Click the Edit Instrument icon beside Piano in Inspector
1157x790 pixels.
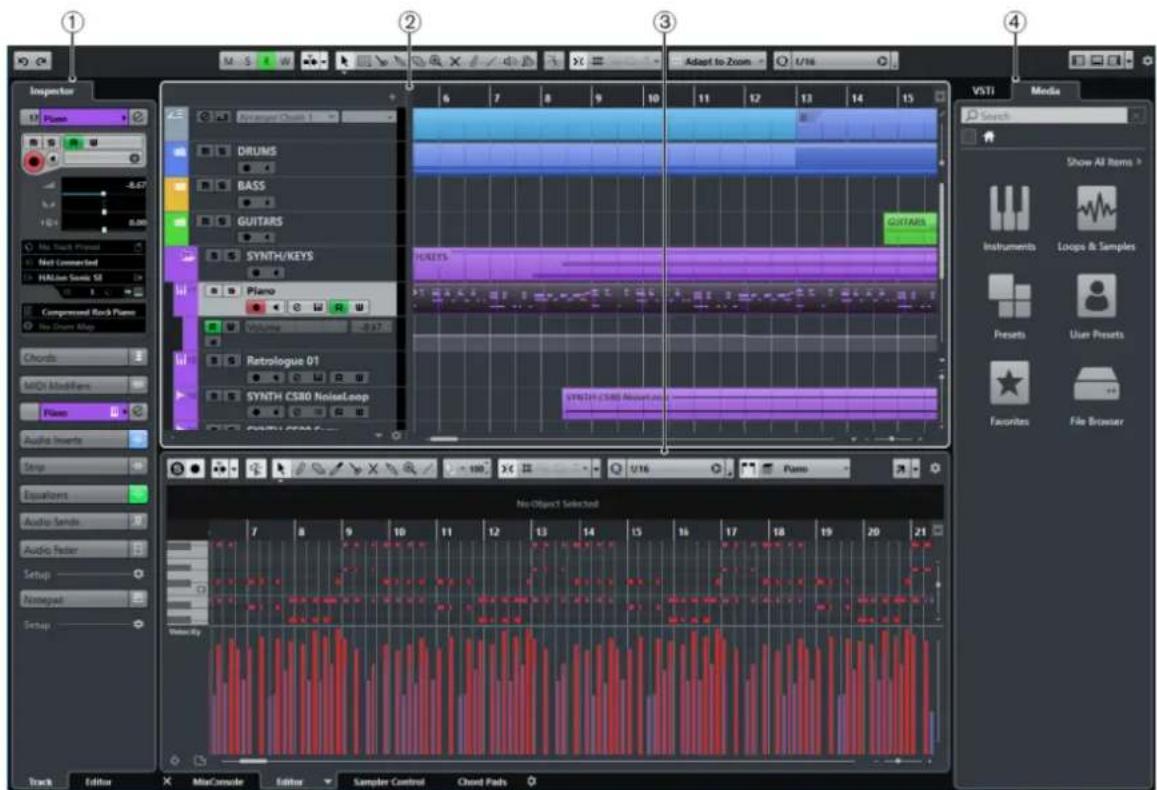tap(138, 117)
